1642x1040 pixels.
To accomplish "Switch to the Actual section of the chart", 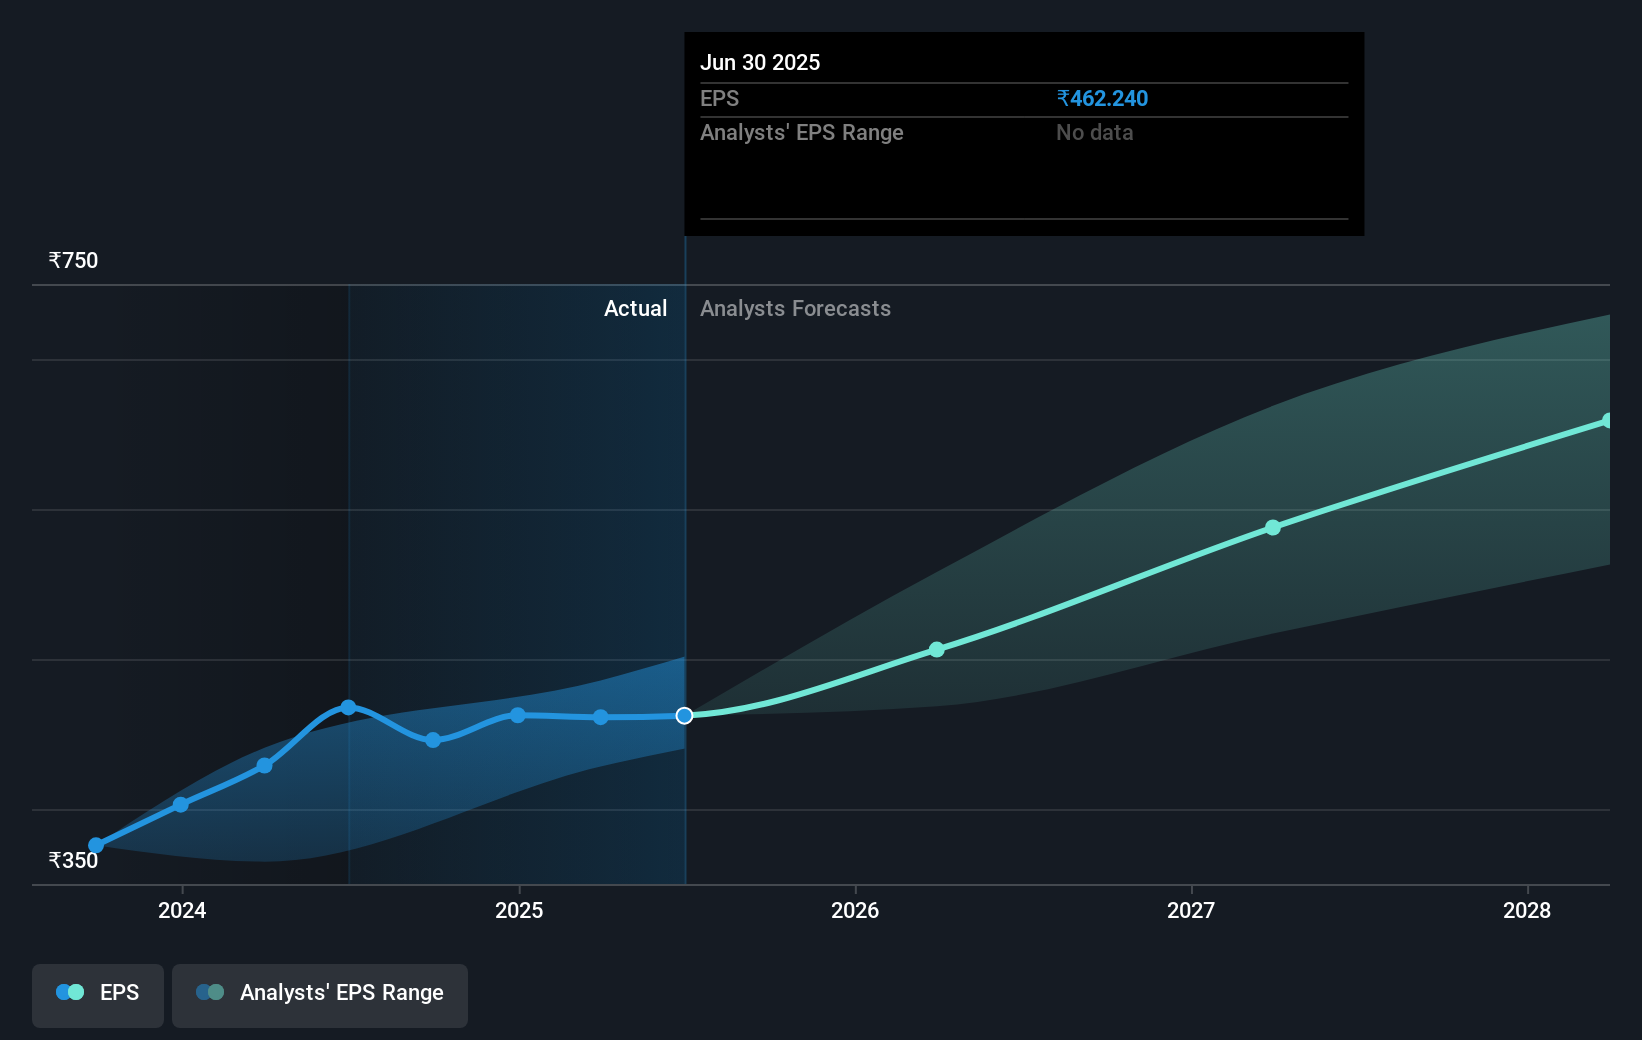I will [x=636, y=308].
